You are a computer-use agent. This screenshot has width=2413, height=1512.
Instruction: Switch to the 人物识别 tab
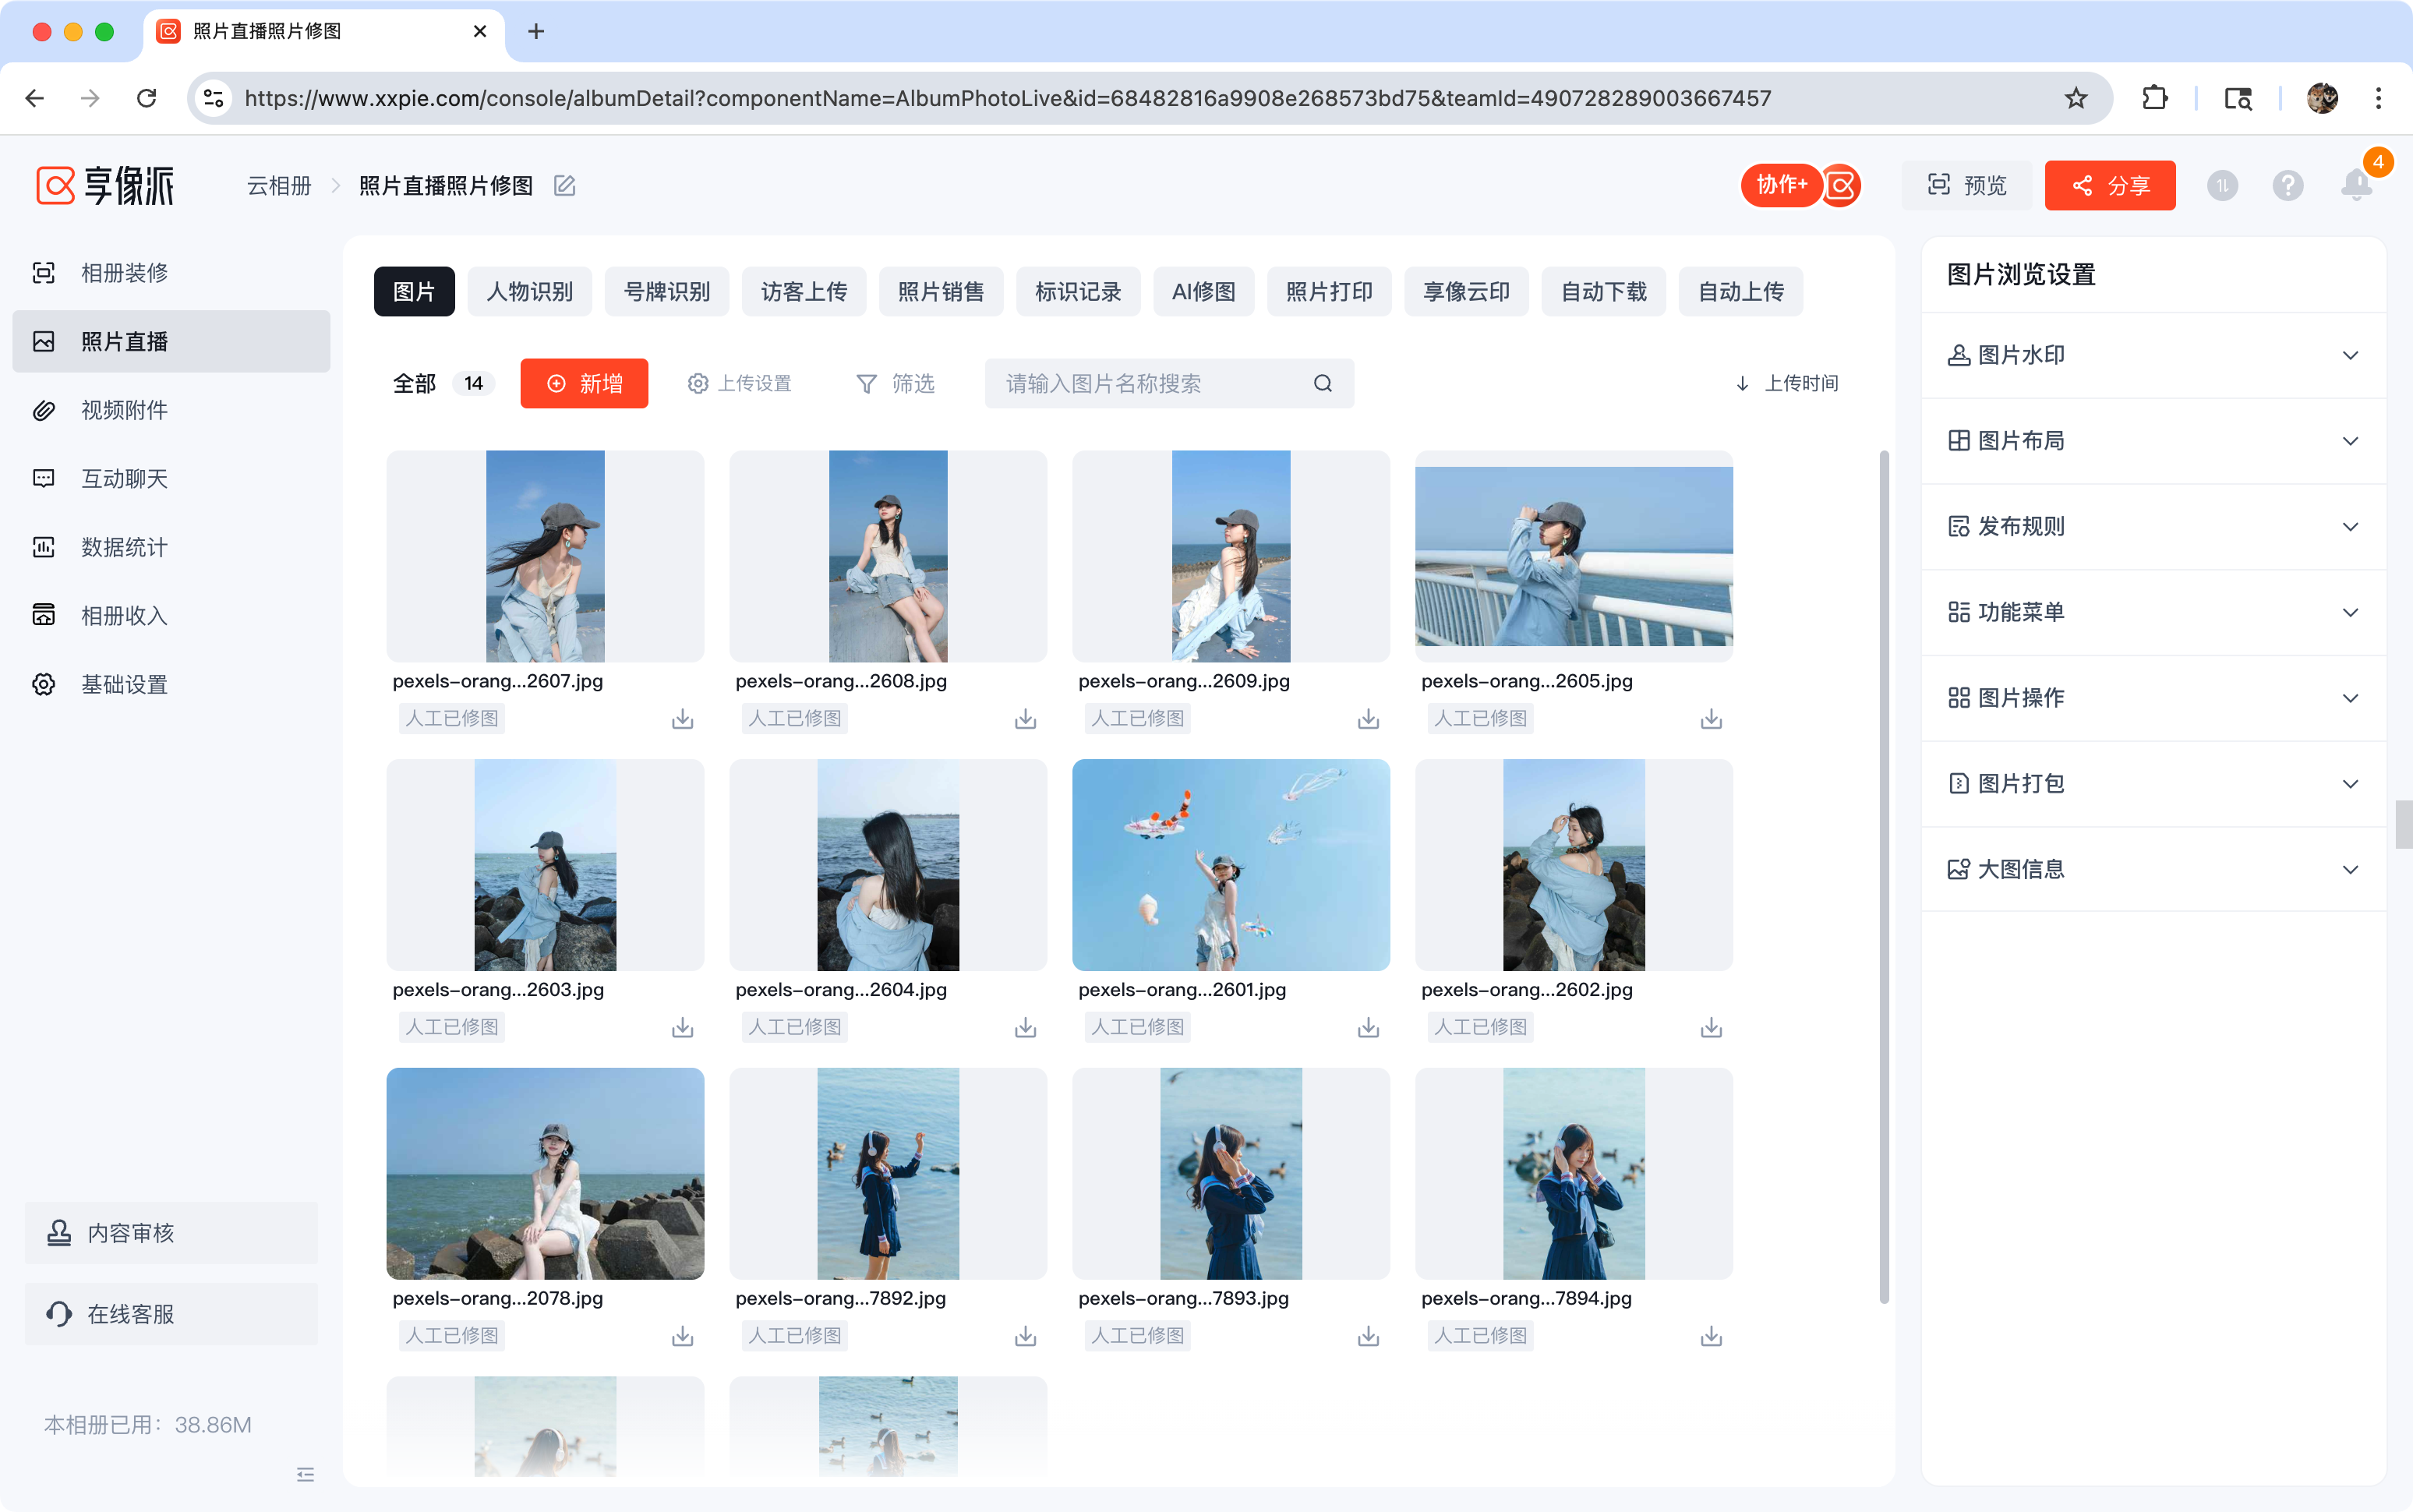click(529, 292)
